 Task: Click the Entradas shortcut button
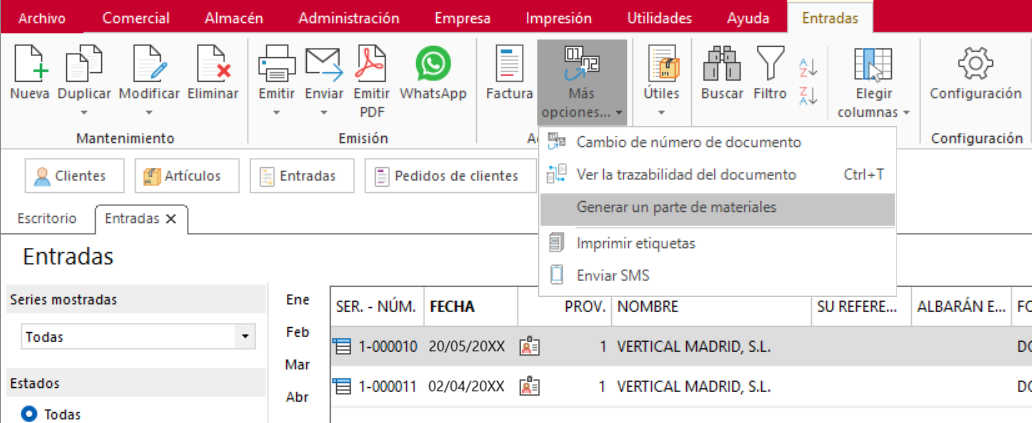pos(302,176)
